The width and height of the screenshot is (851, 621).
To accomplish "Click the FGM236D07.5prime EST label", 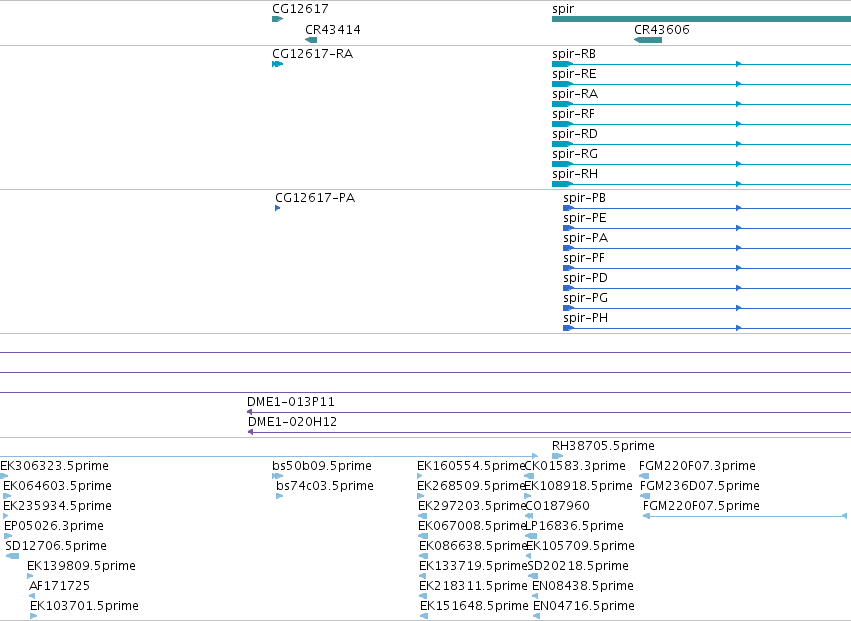I will click(700, 486).
